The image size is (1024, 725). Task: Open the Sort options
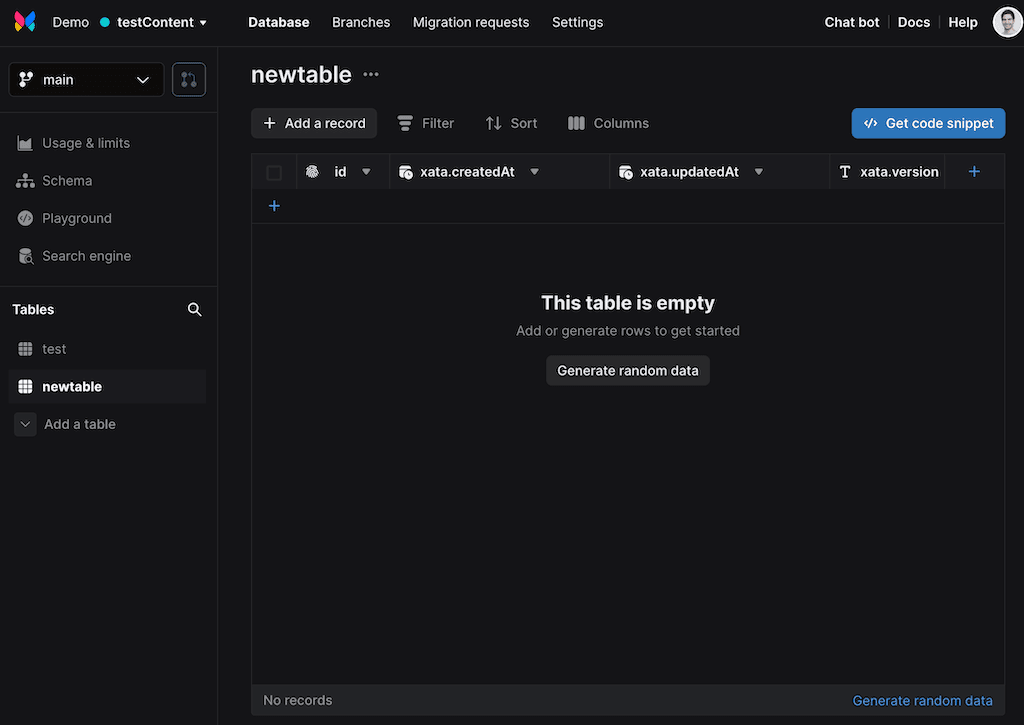click(511, 123)
